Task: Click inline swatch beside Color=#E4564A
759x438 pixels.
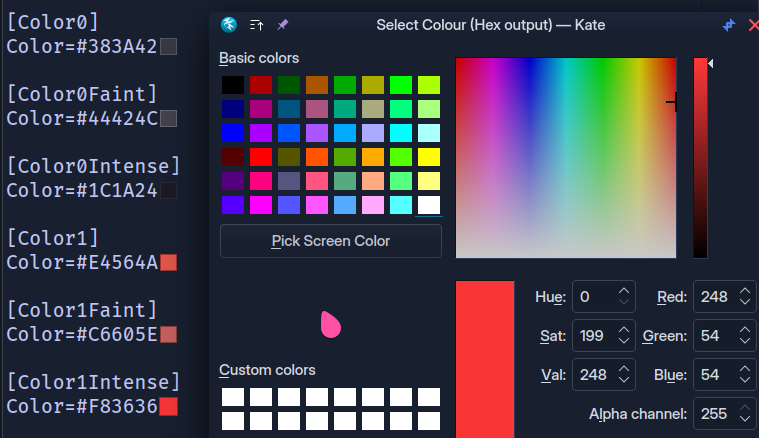Action: (x=168, y=262)
